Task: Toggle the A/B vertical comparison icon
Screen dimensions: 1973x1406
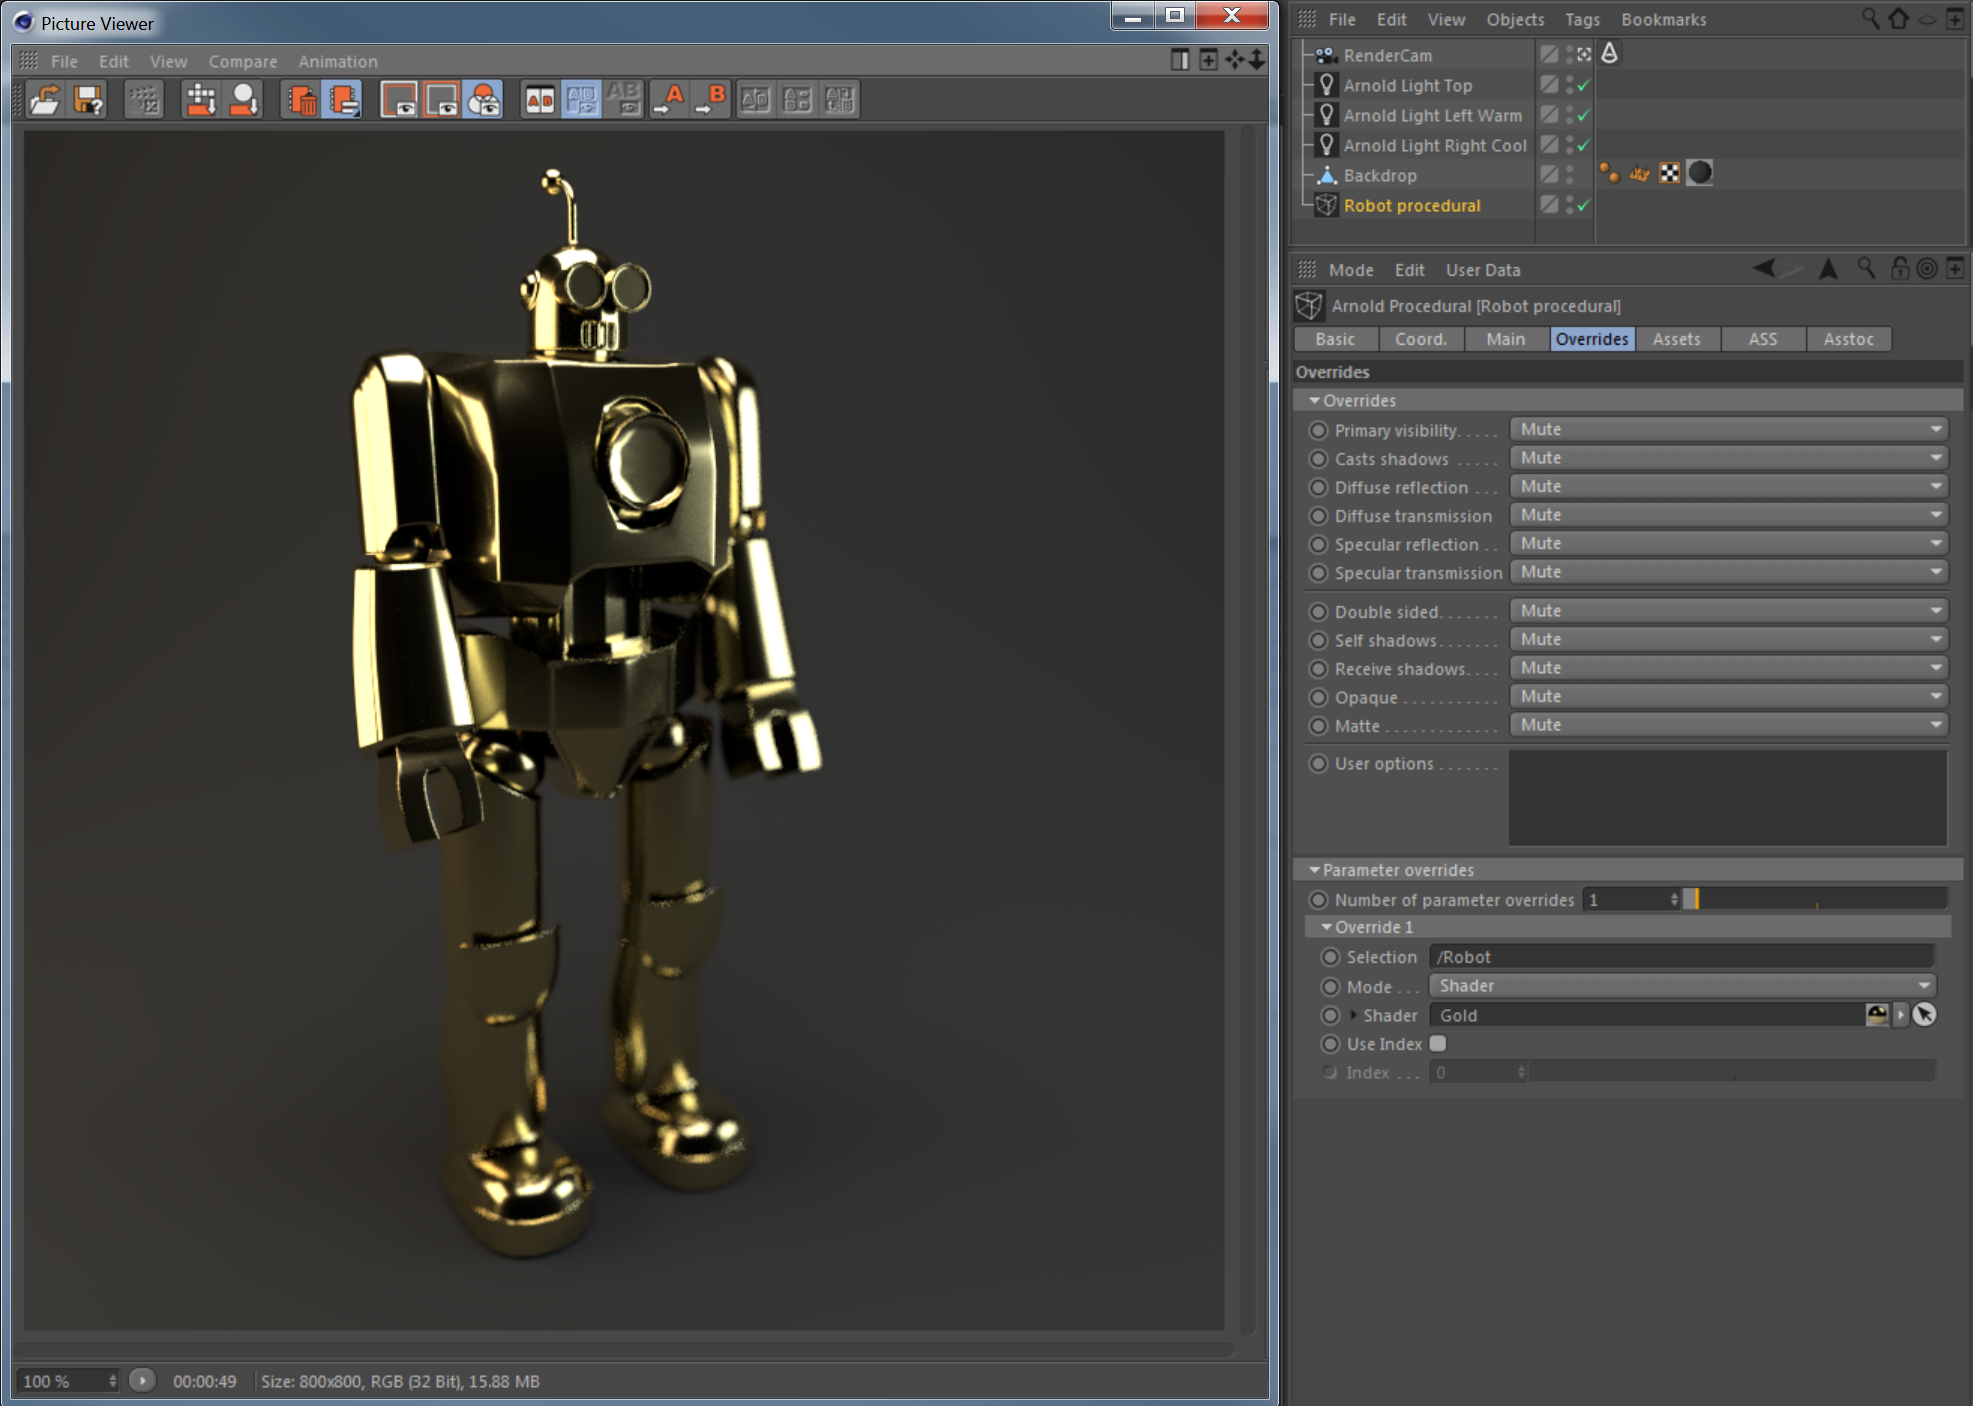Action: coord(542,99)
